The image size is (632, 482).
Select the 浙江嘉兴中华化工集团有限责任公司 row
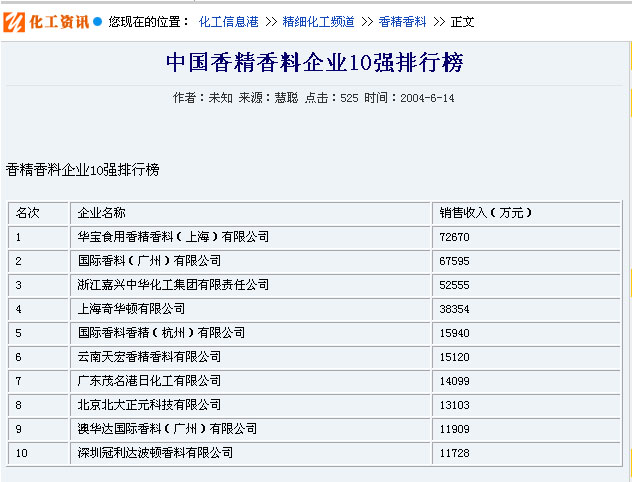[173, 285]
